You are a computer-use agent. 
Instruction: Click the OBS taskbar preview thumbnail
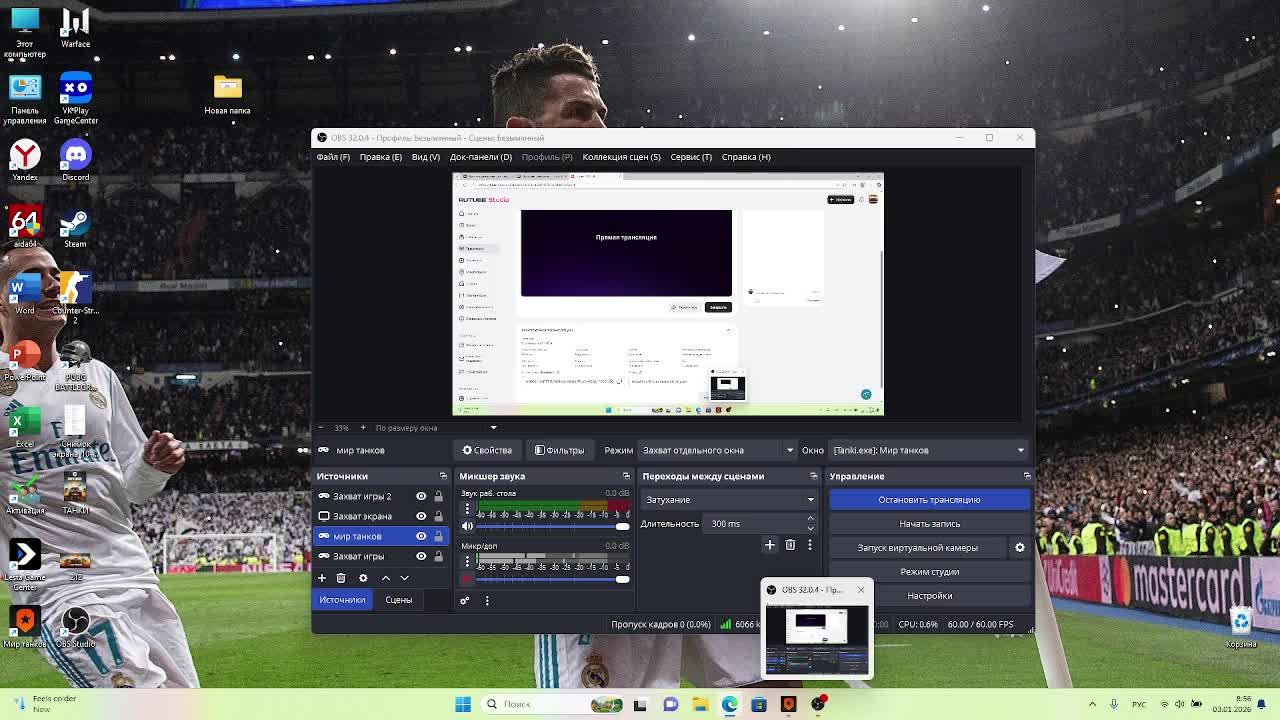tap(817, 640)
